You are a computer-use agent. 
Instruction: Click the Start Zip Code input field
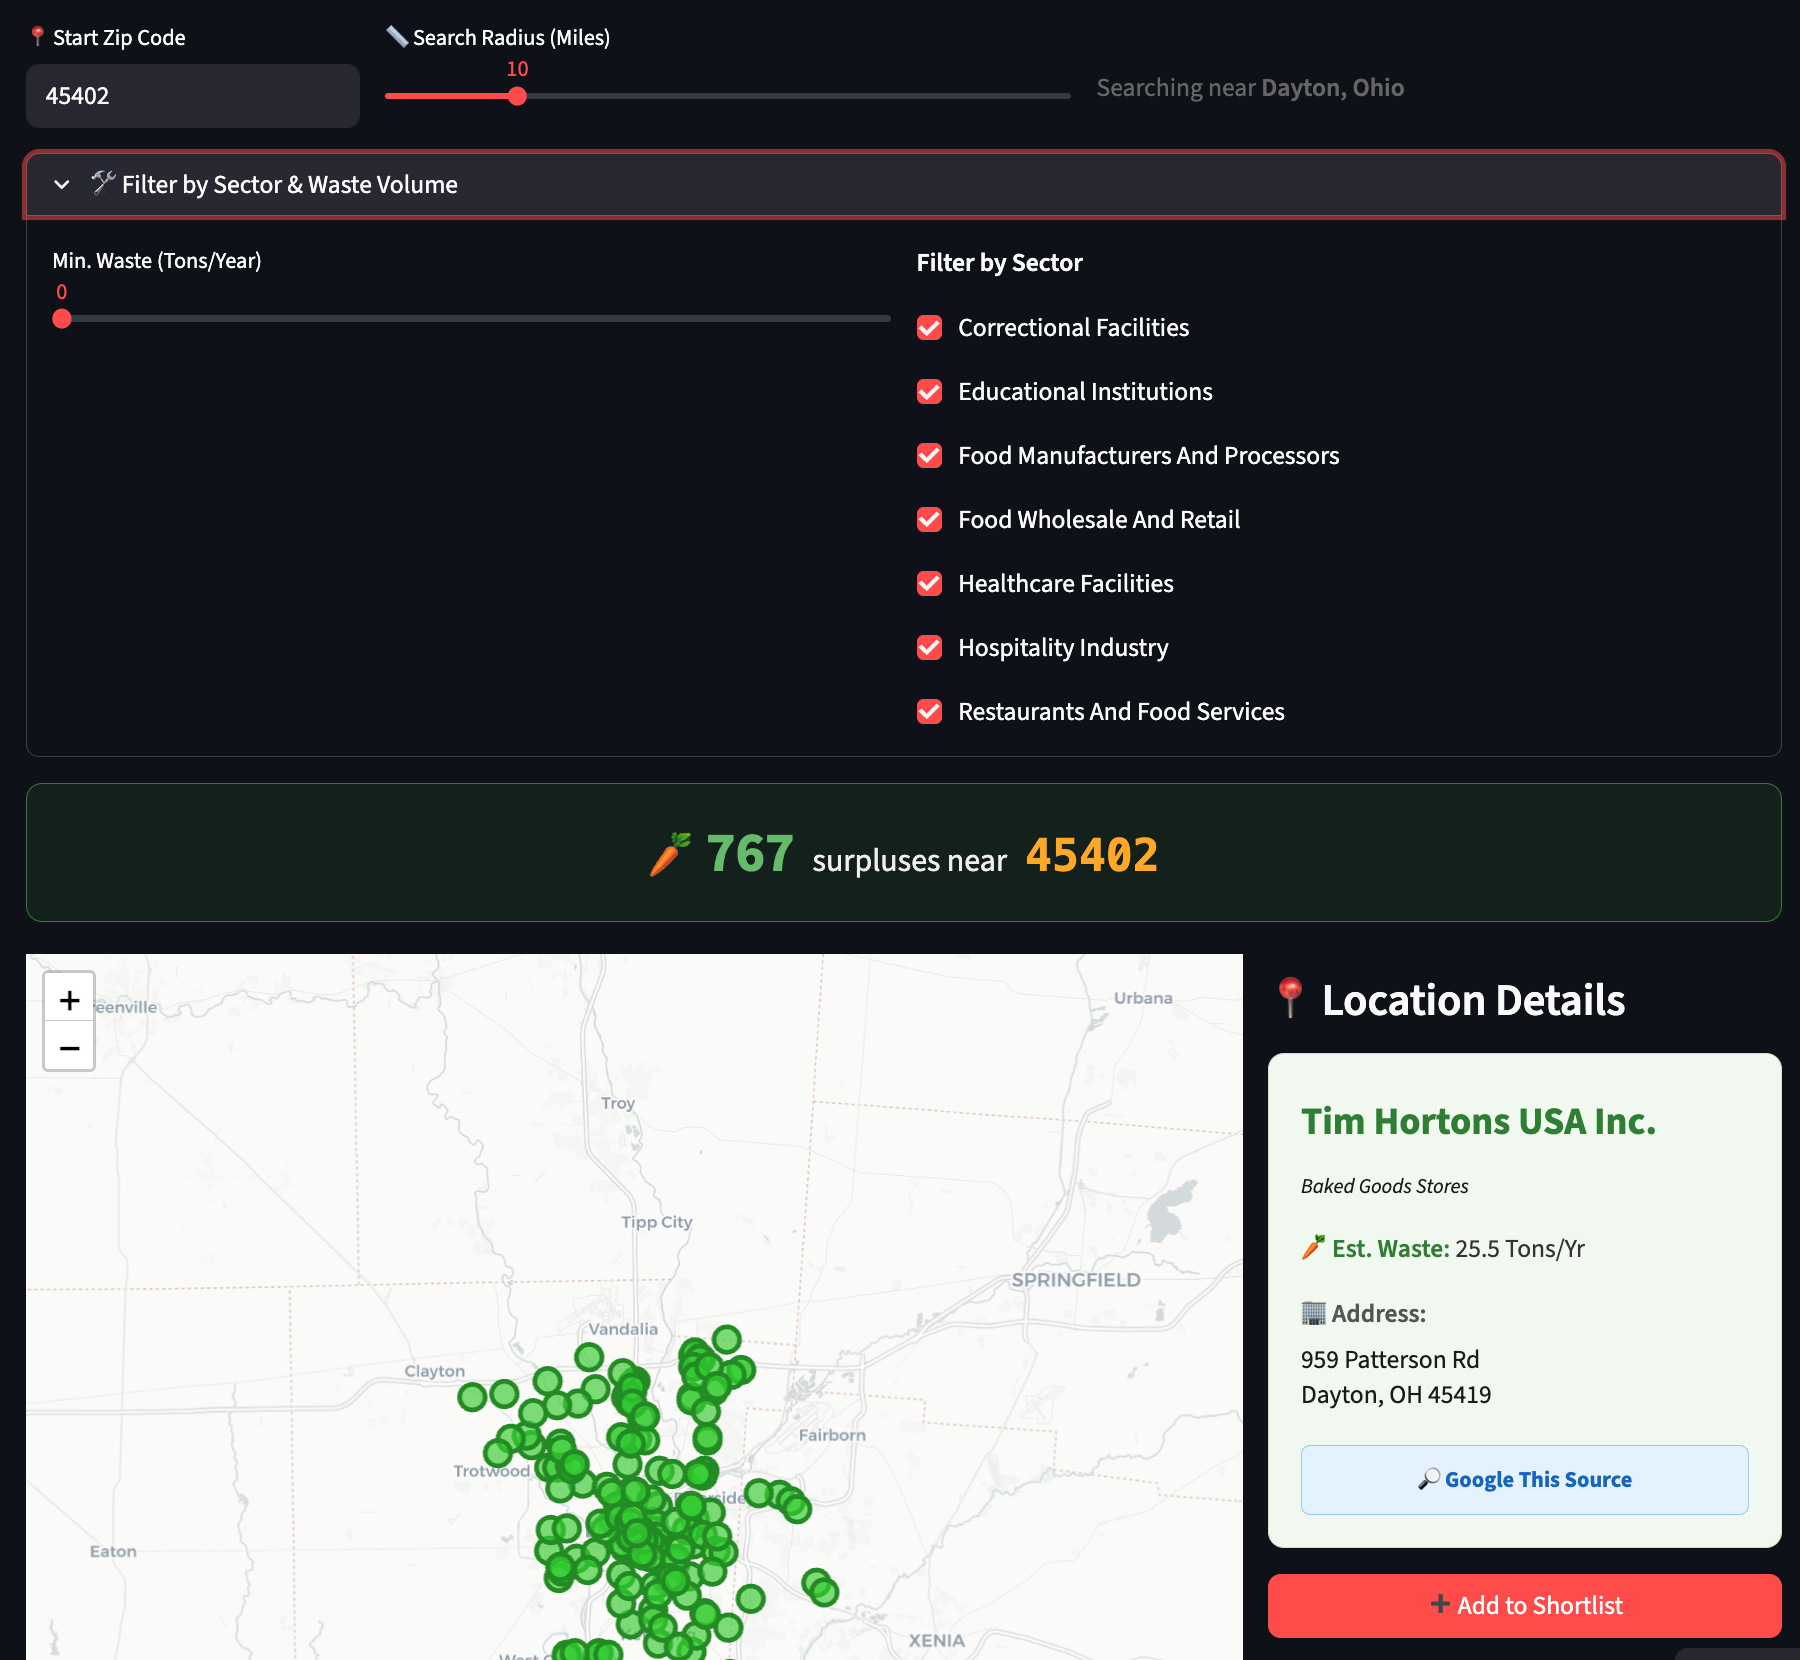tap(192, 96)
